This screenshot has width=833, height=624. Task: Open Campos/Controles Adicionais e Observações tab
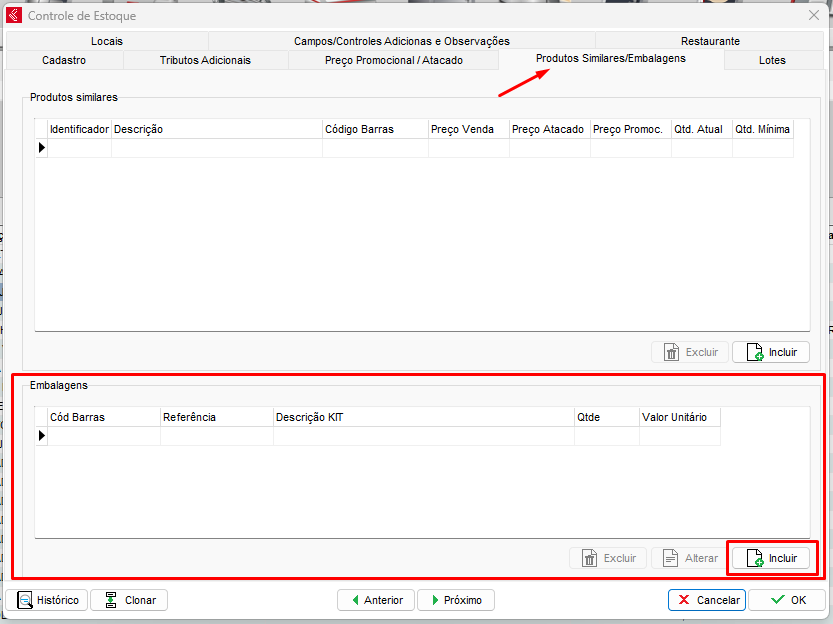click(401, 41)
